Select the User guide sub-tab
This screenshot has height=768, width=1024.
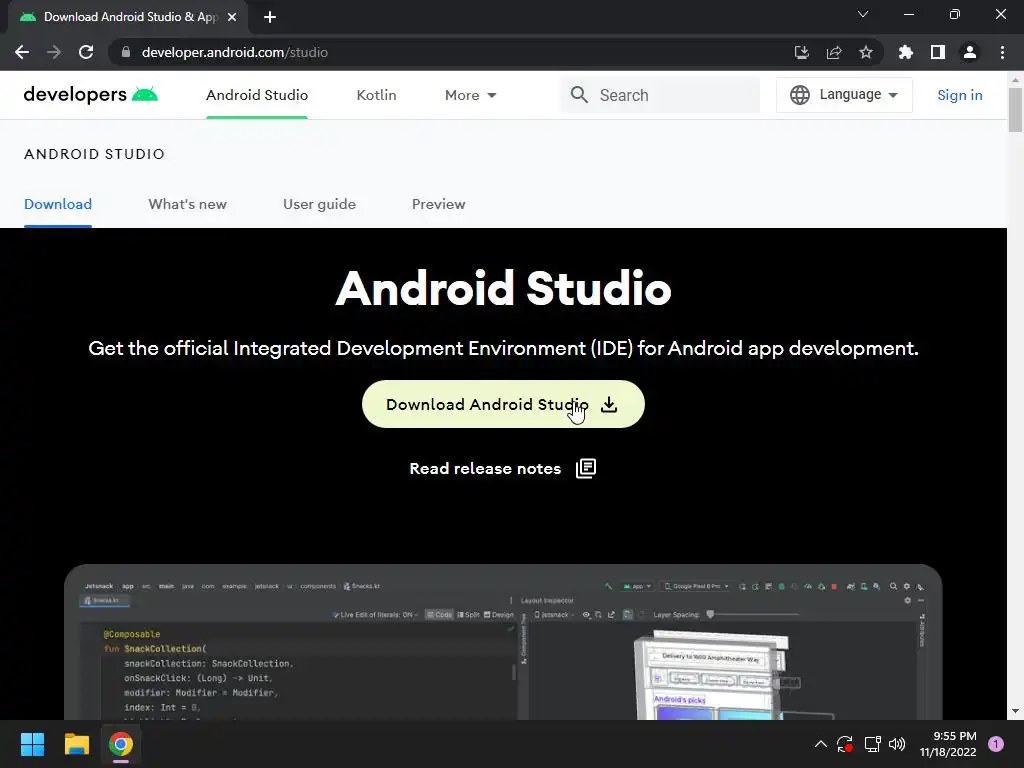point(319,204)
